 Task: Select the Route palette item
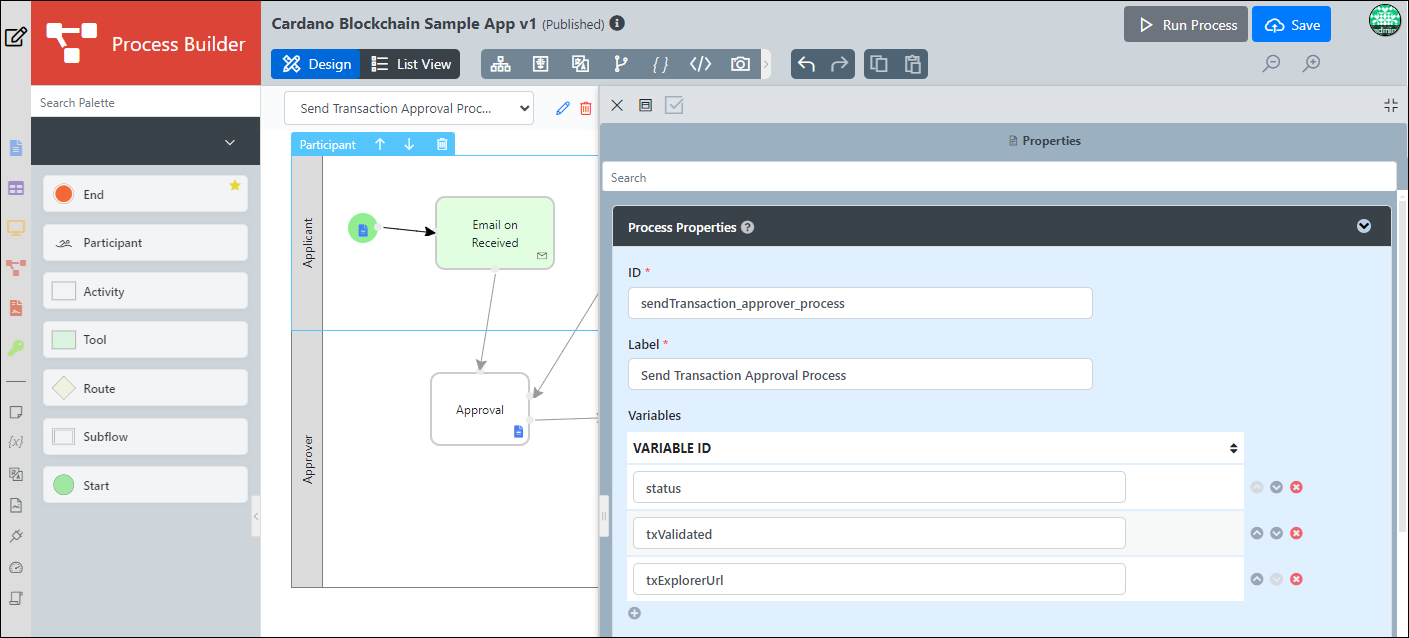click(x=145, y=388)
